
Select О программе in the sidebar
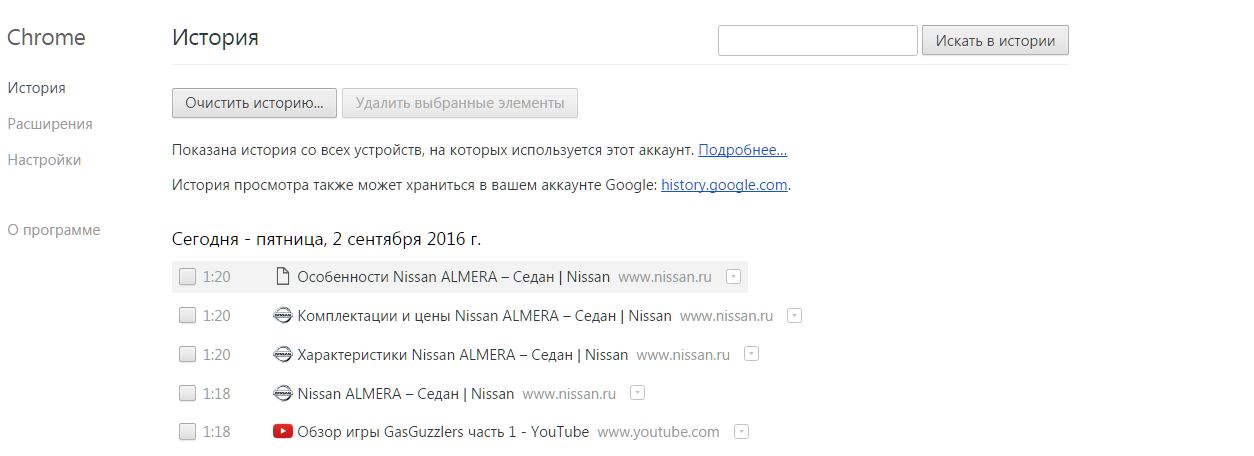click(54, 230)
